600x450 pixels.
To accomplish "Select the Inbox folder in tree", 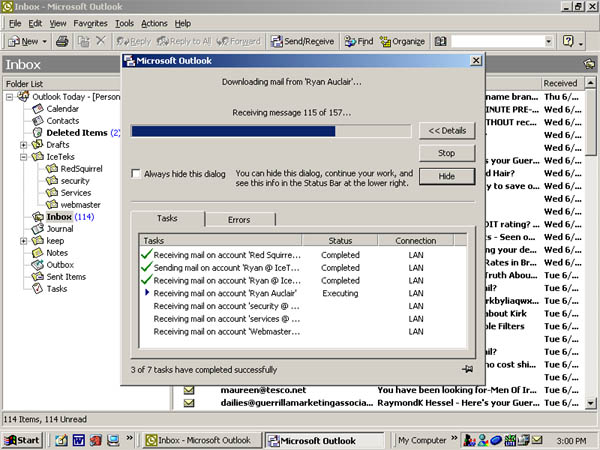I will point(59,217).
